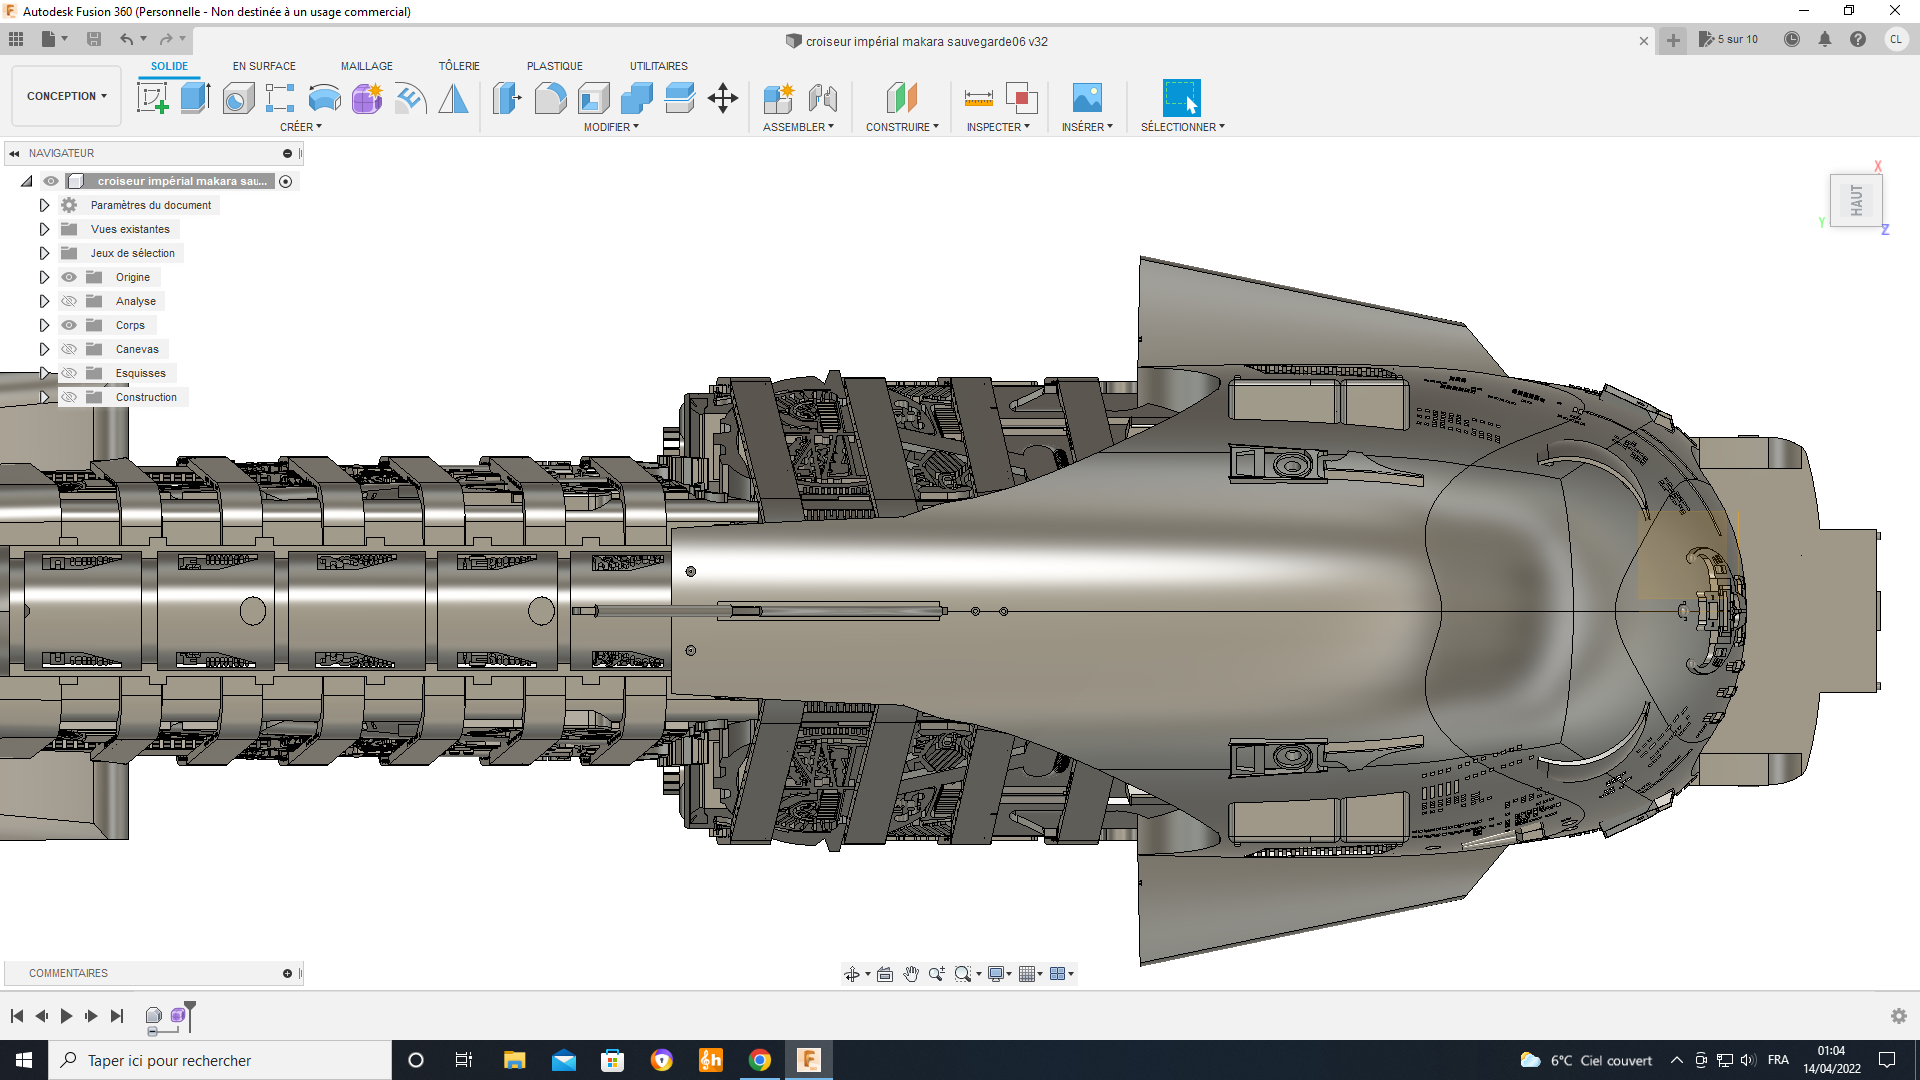Switch to the MAILLAGE tab
Screen dimensions: 1920x1080
point(366,66)
